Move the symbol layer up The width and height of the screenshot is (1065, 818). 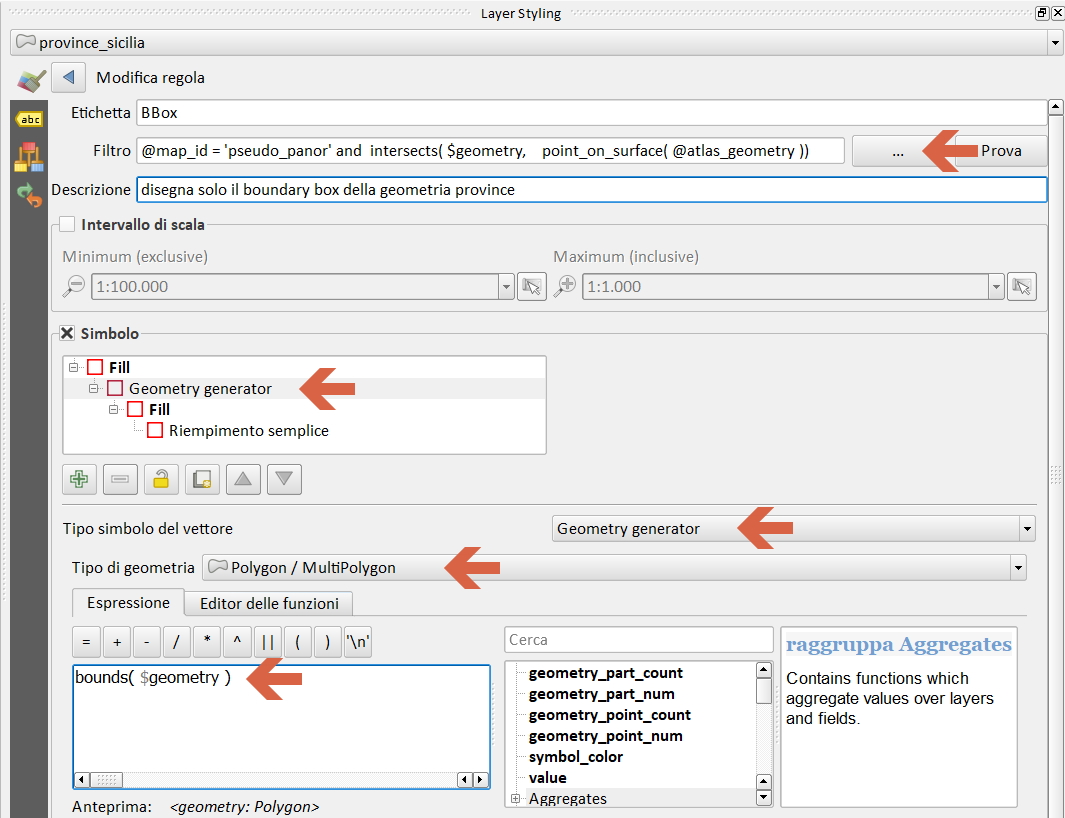pos(243,479)
